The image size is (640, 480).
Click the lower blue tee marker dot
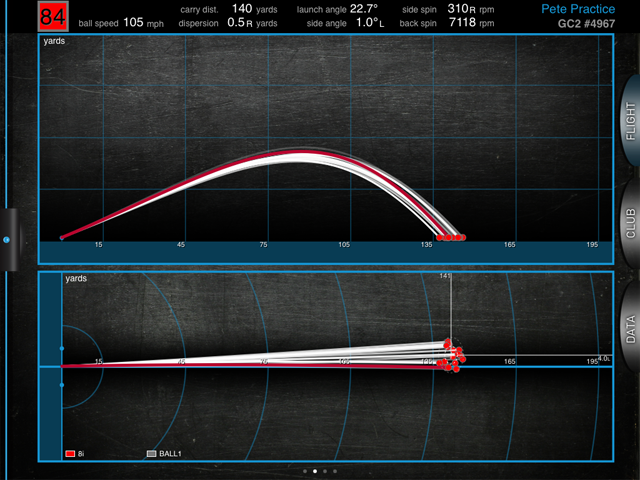(x=62, y=385)
